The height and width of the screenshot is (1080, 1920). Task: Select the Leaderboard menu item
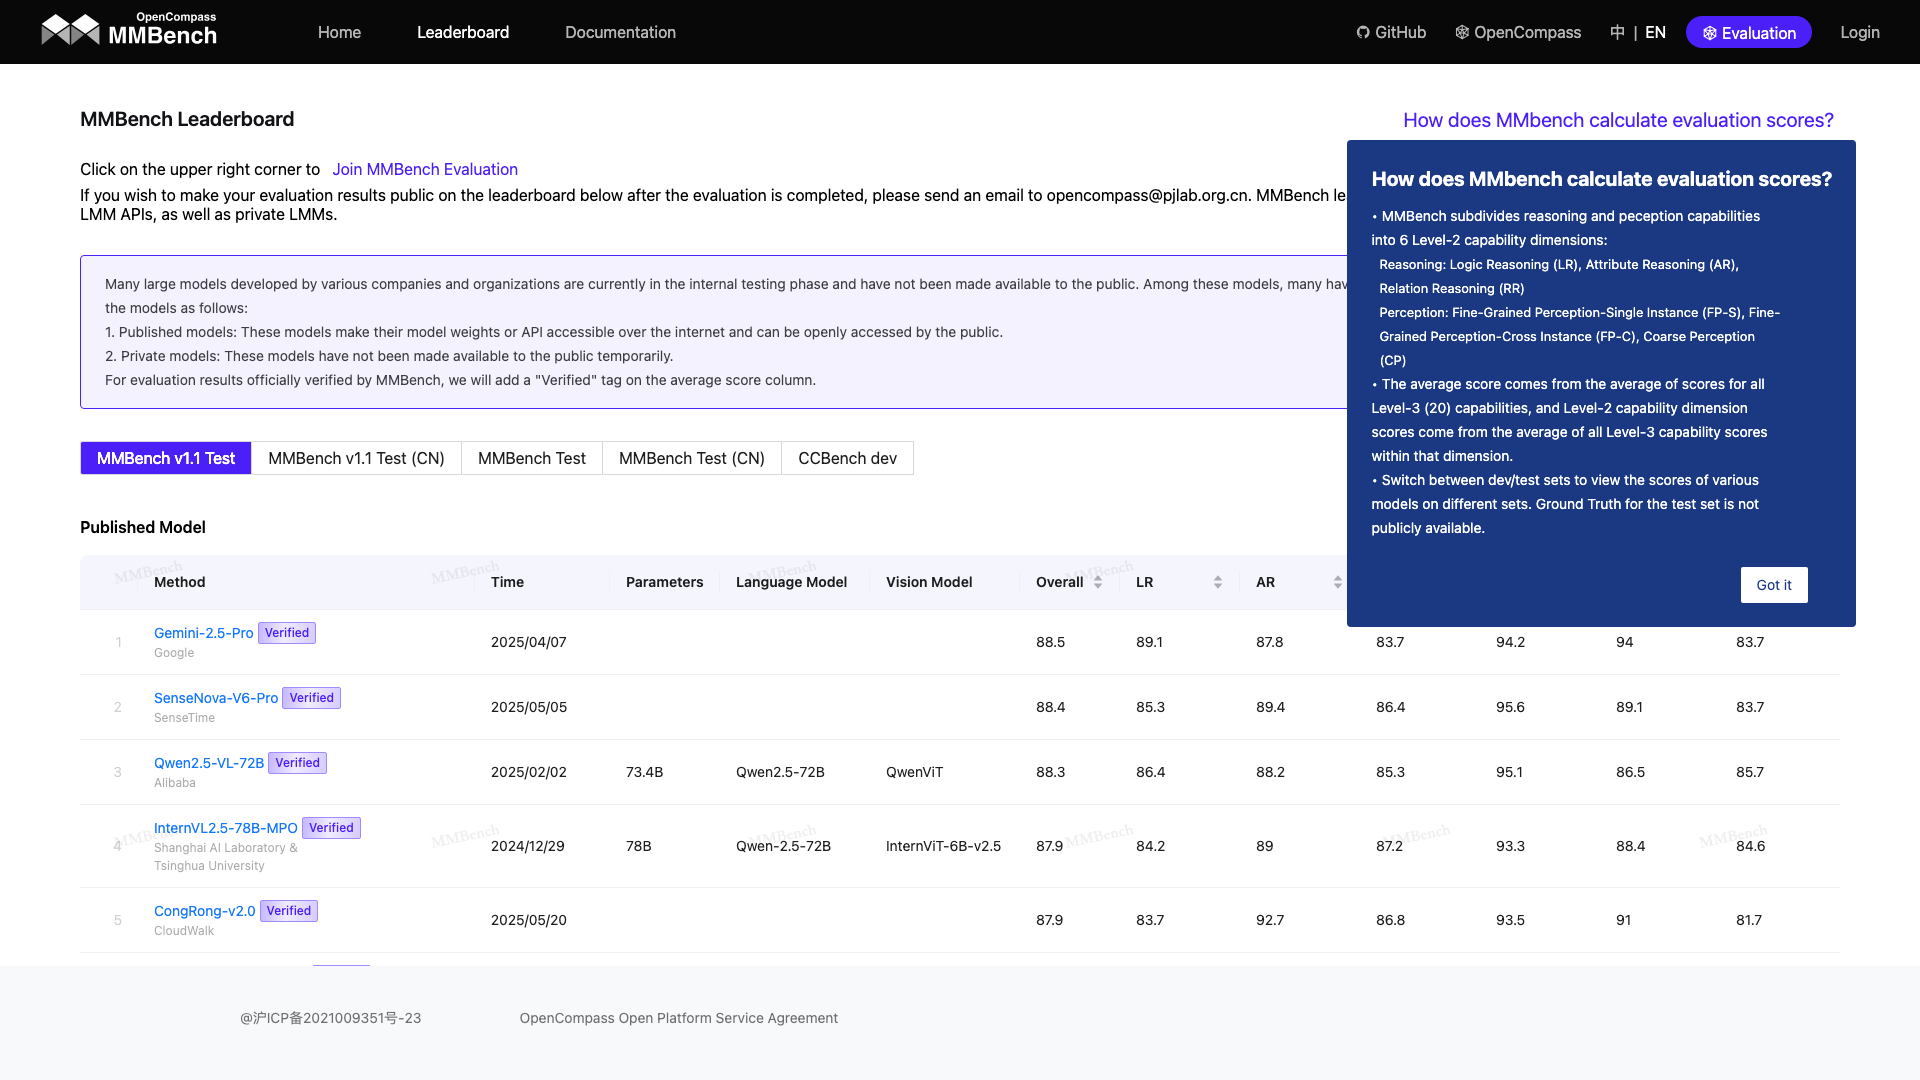[x=463, y=32]
